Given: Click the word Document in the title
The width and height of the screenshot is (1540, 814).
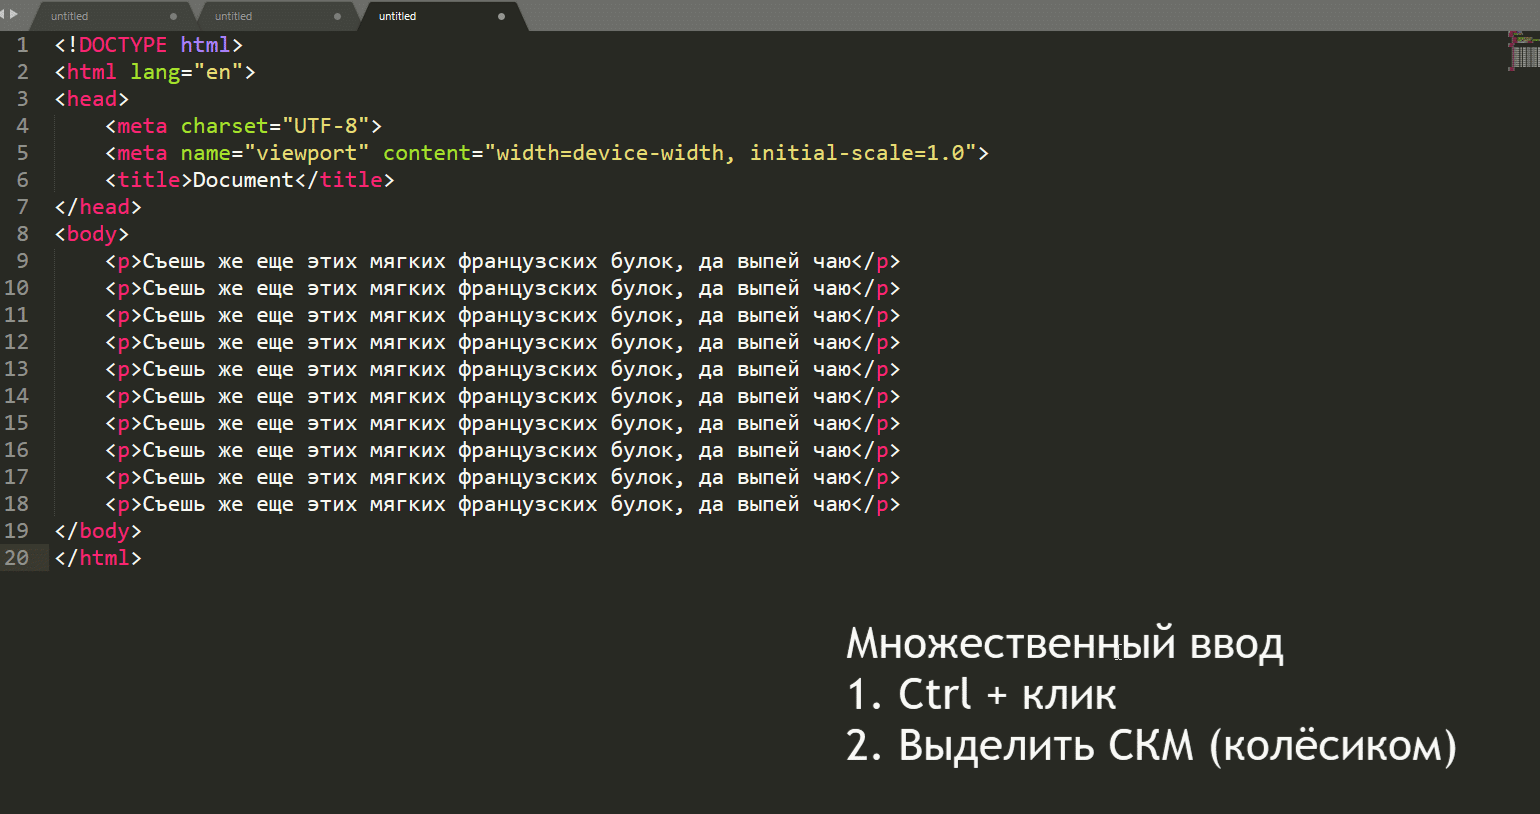Looking at the screenshot, I should [x=243, y=180].
